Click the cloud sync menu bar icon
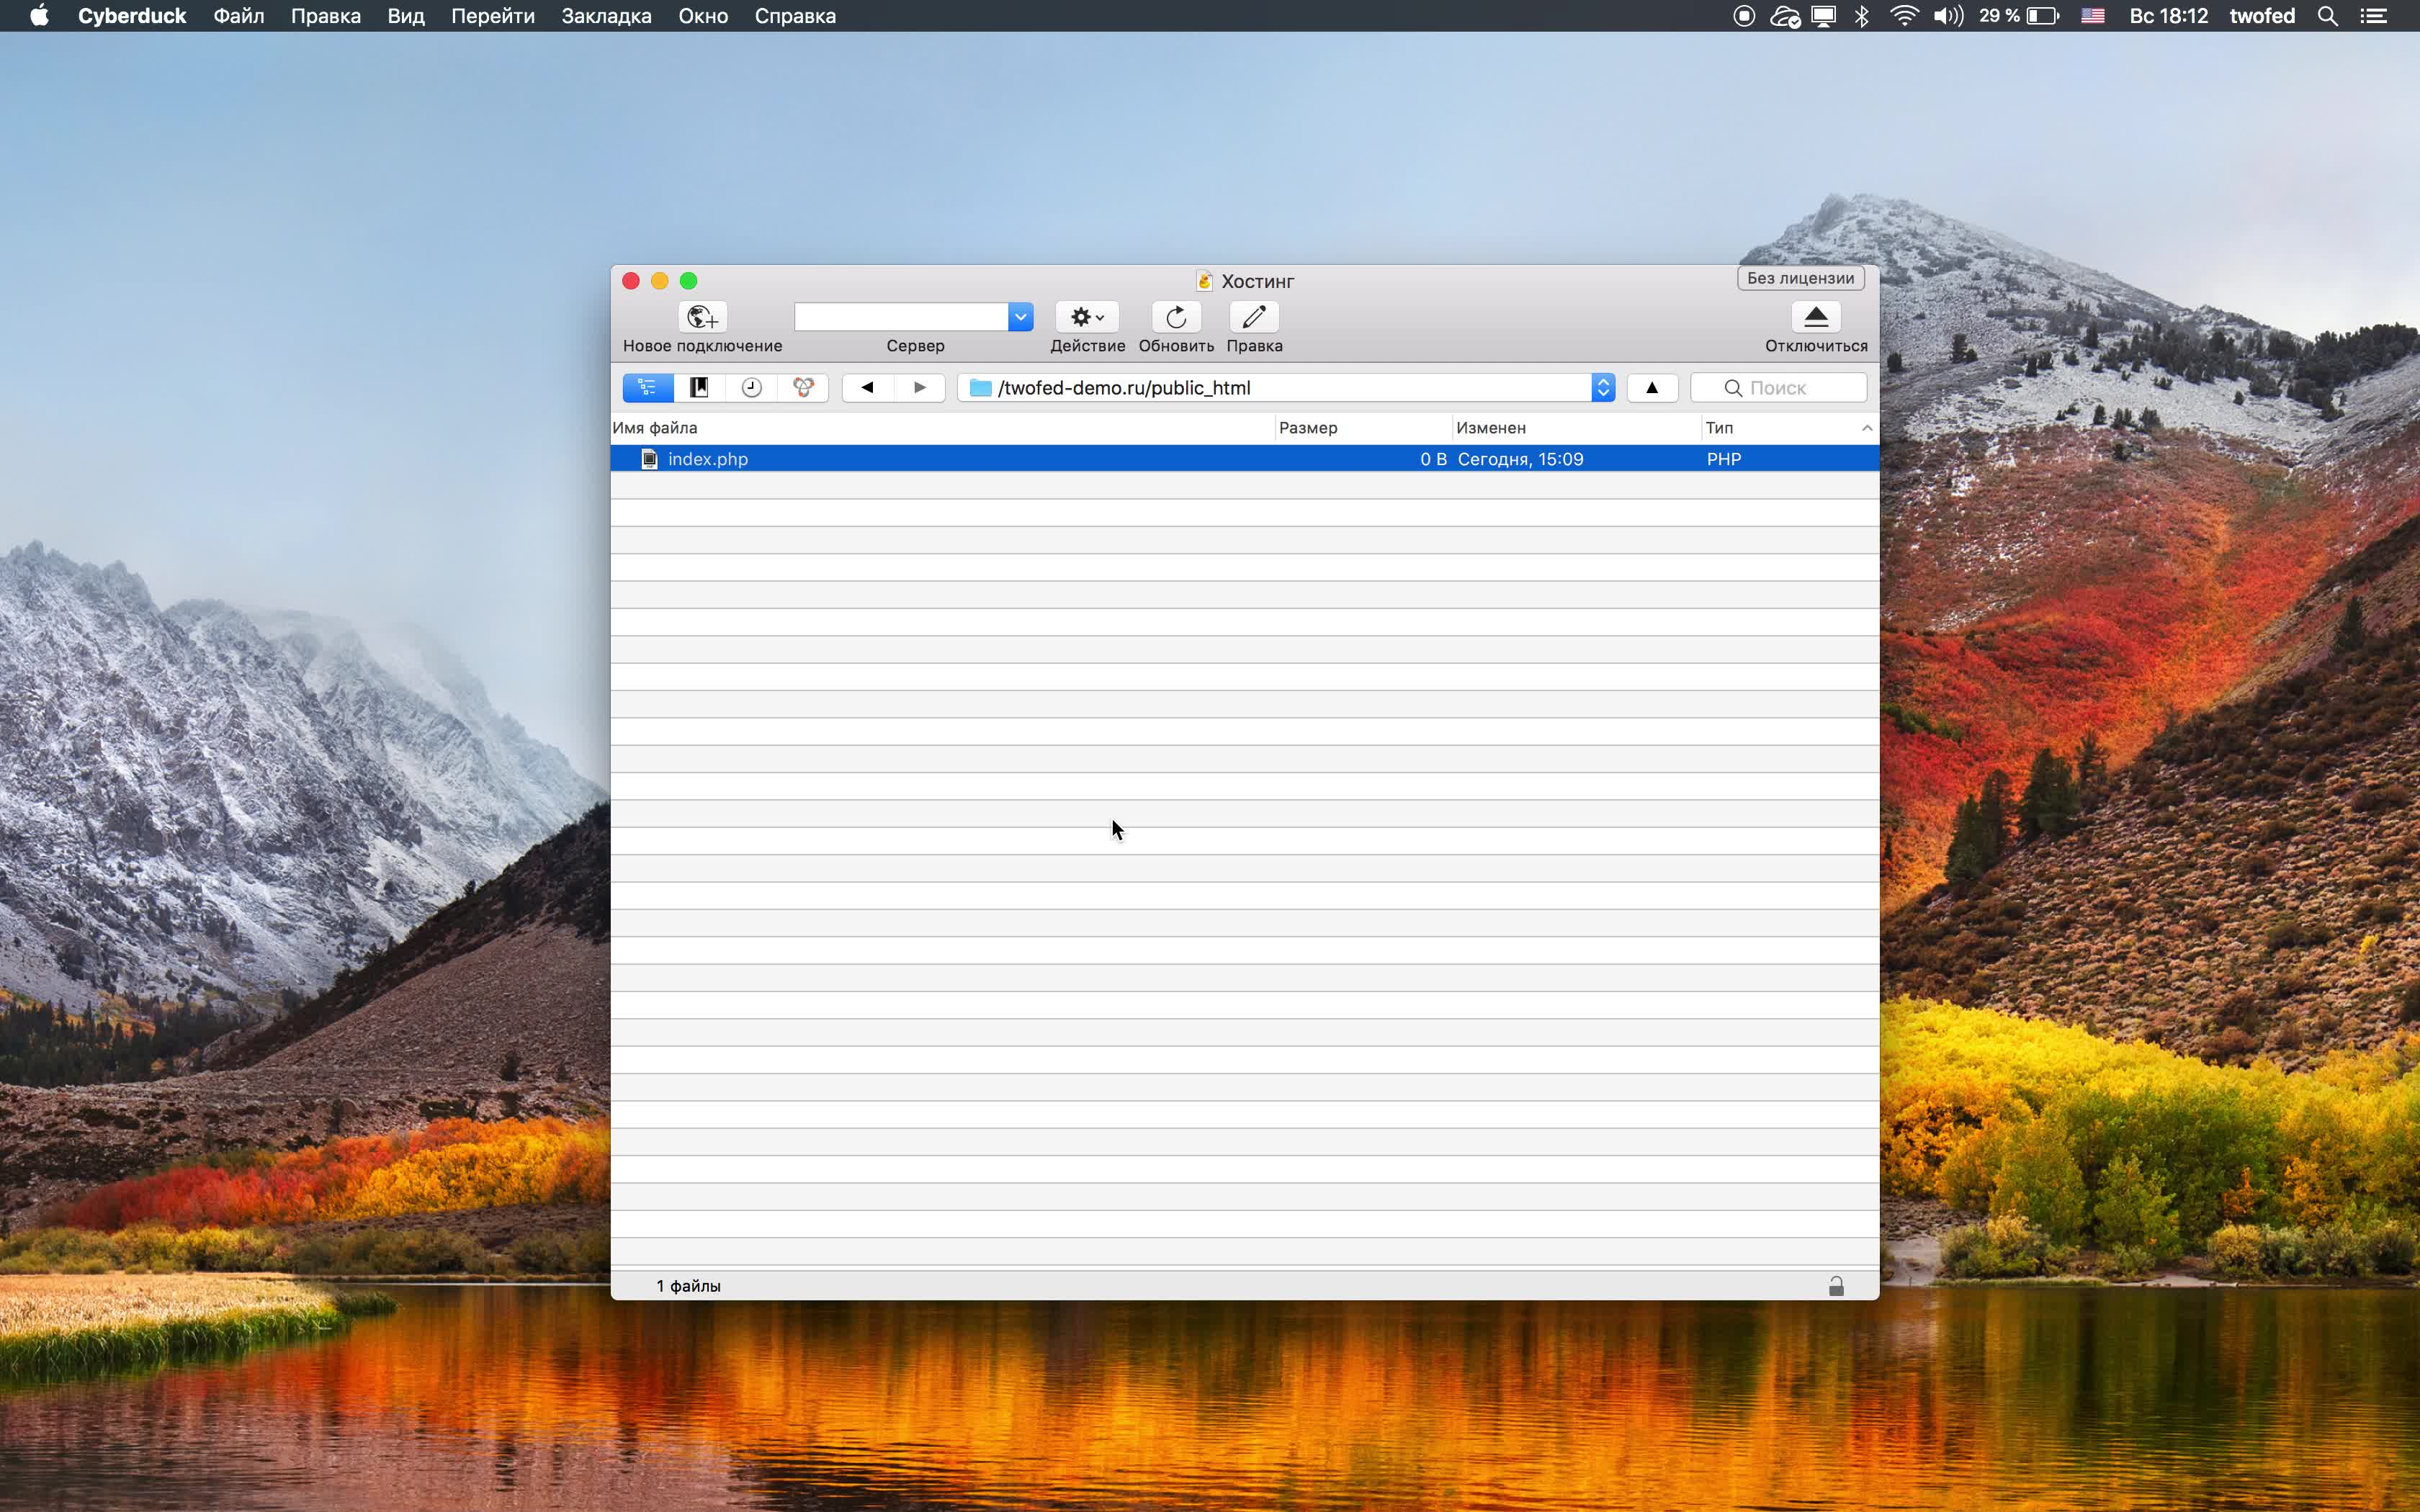The height and width of the screenshot is (1512, 2420). click(1785, 16)
